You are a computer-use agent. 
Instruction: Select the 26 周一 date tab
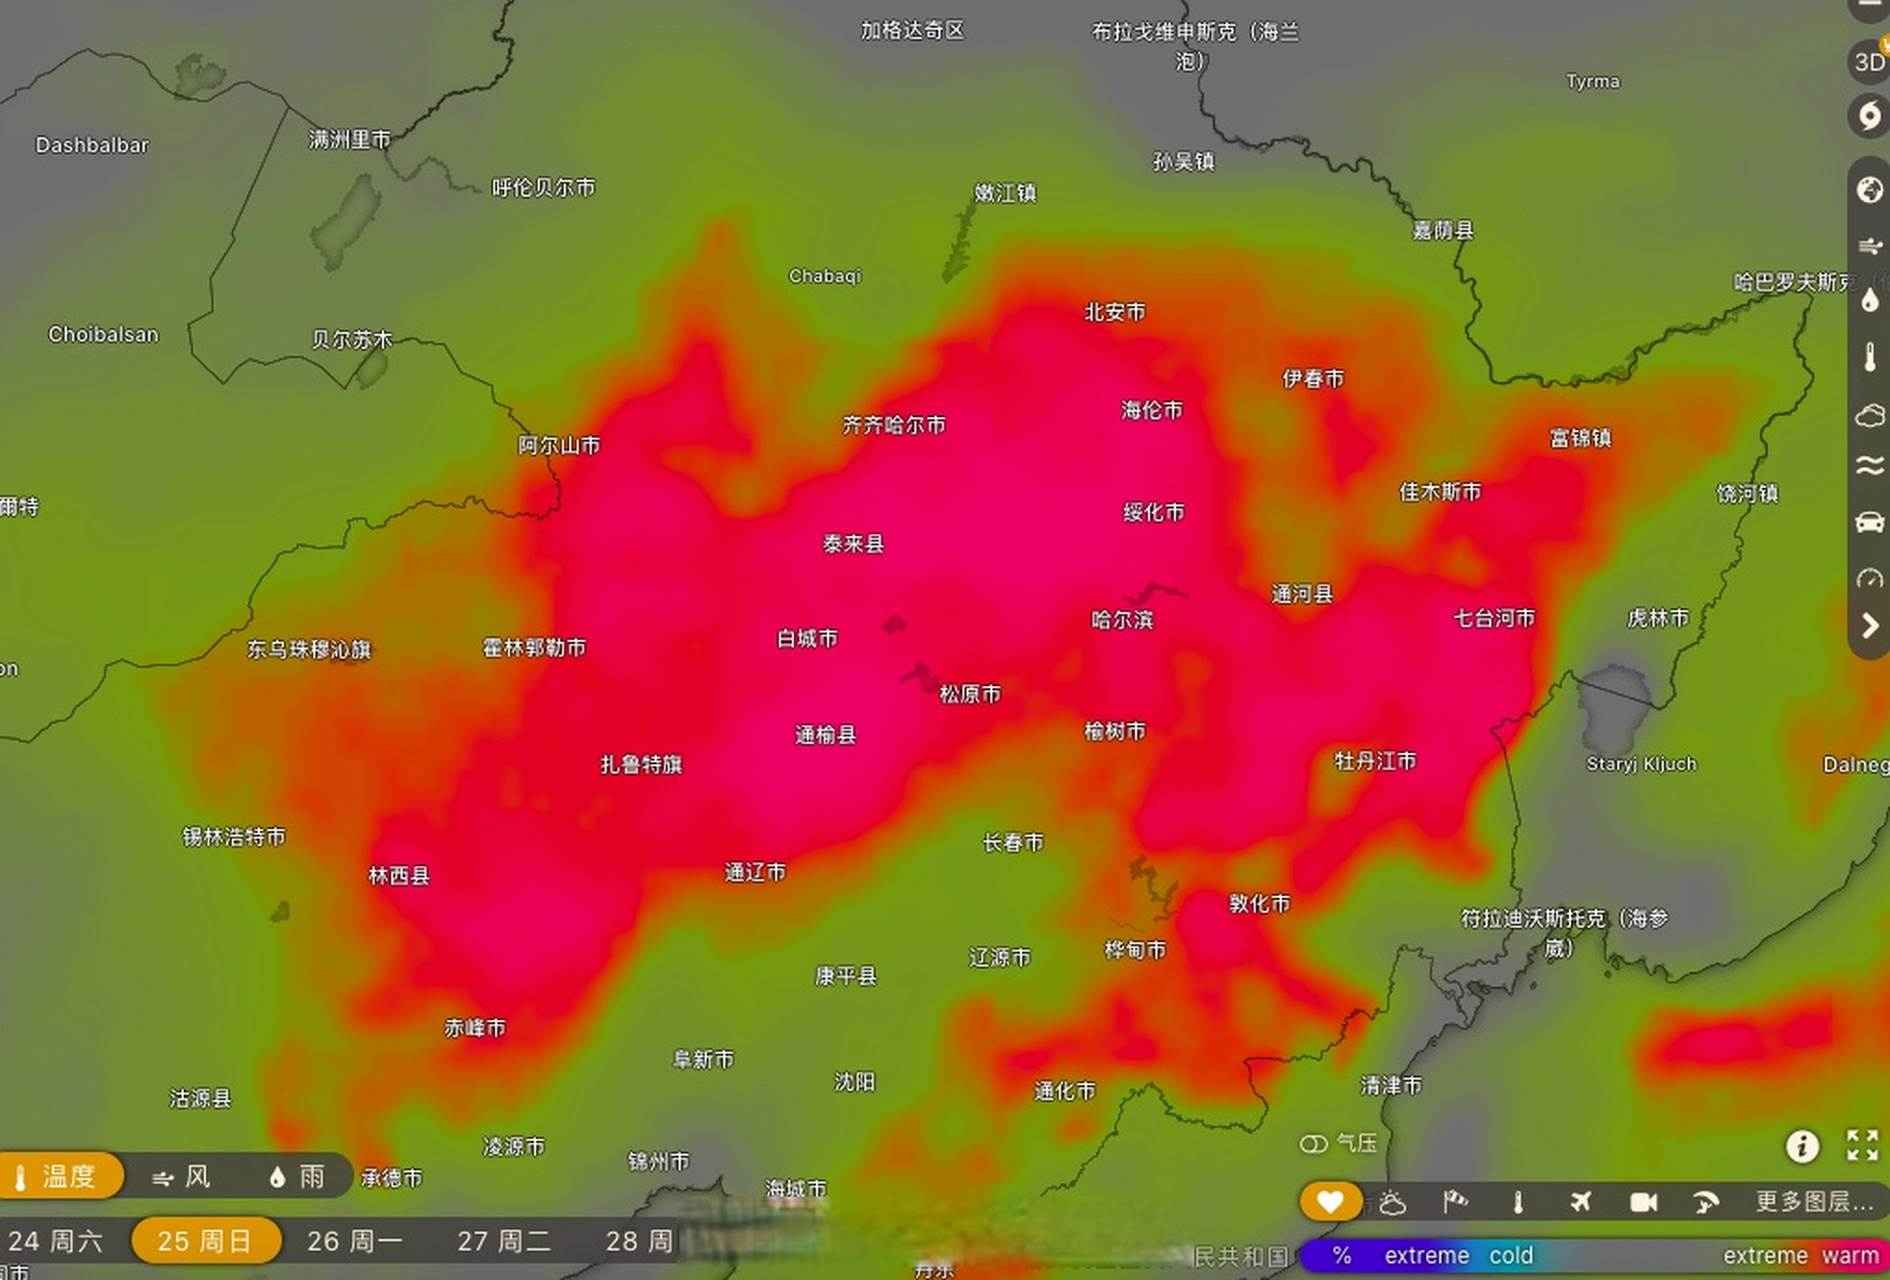click(x=354, y=1242)
